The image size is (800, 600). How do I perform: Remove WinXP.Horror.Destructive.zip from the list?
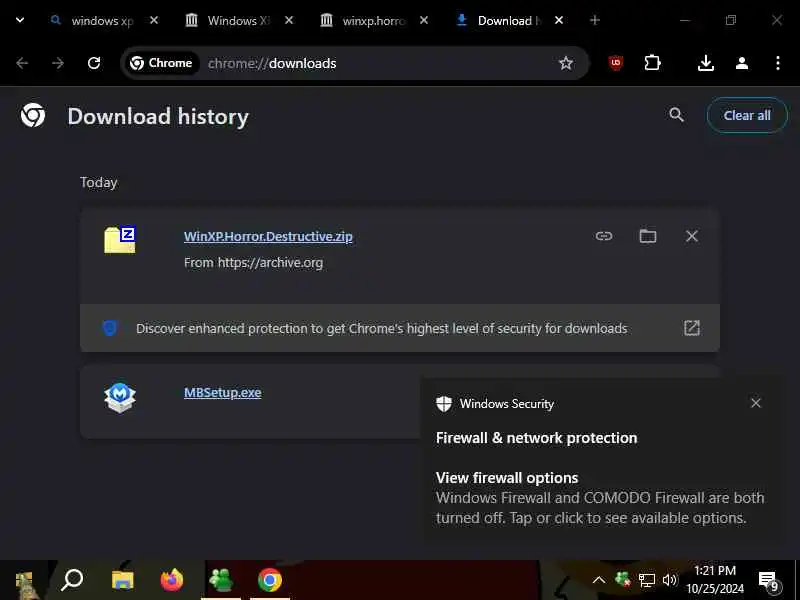pos(692,236)
